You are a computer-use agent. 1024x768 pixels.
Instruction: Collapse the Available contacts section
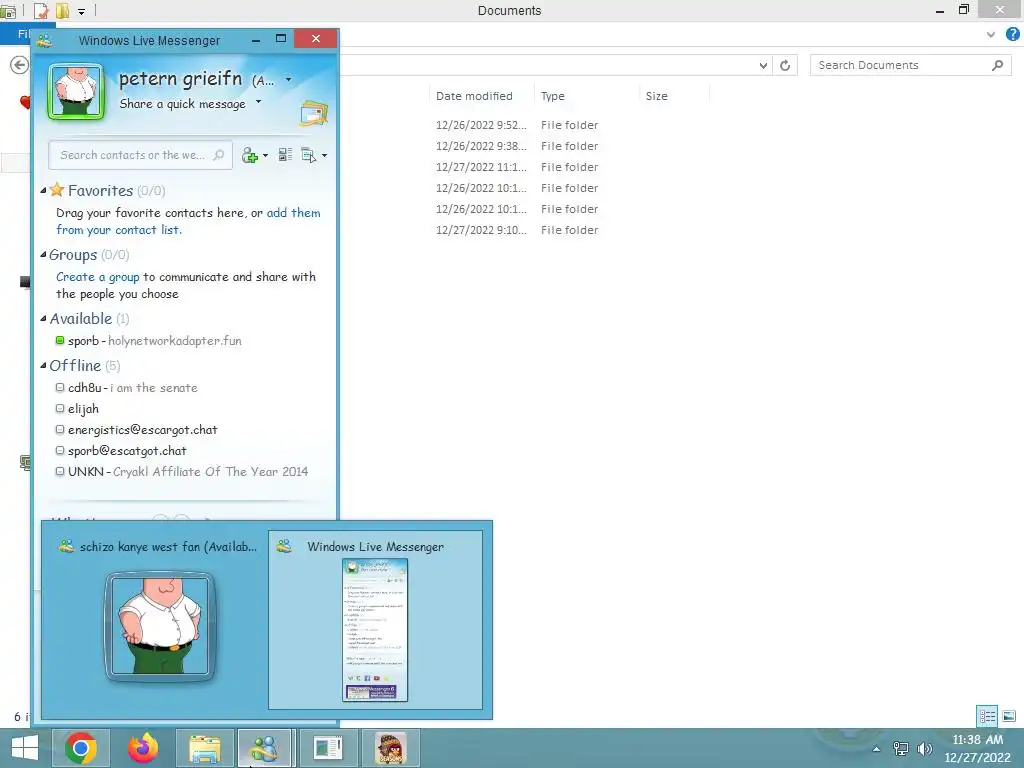[x=44, y=319]
